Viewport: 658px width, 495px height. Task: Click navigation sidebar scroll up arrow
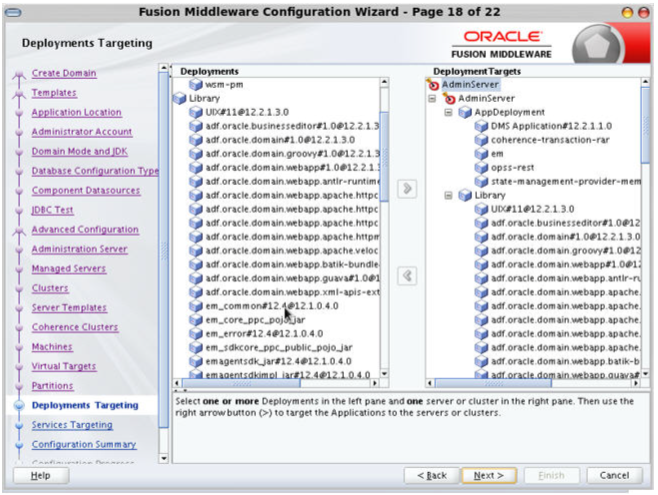coord(164,68)
